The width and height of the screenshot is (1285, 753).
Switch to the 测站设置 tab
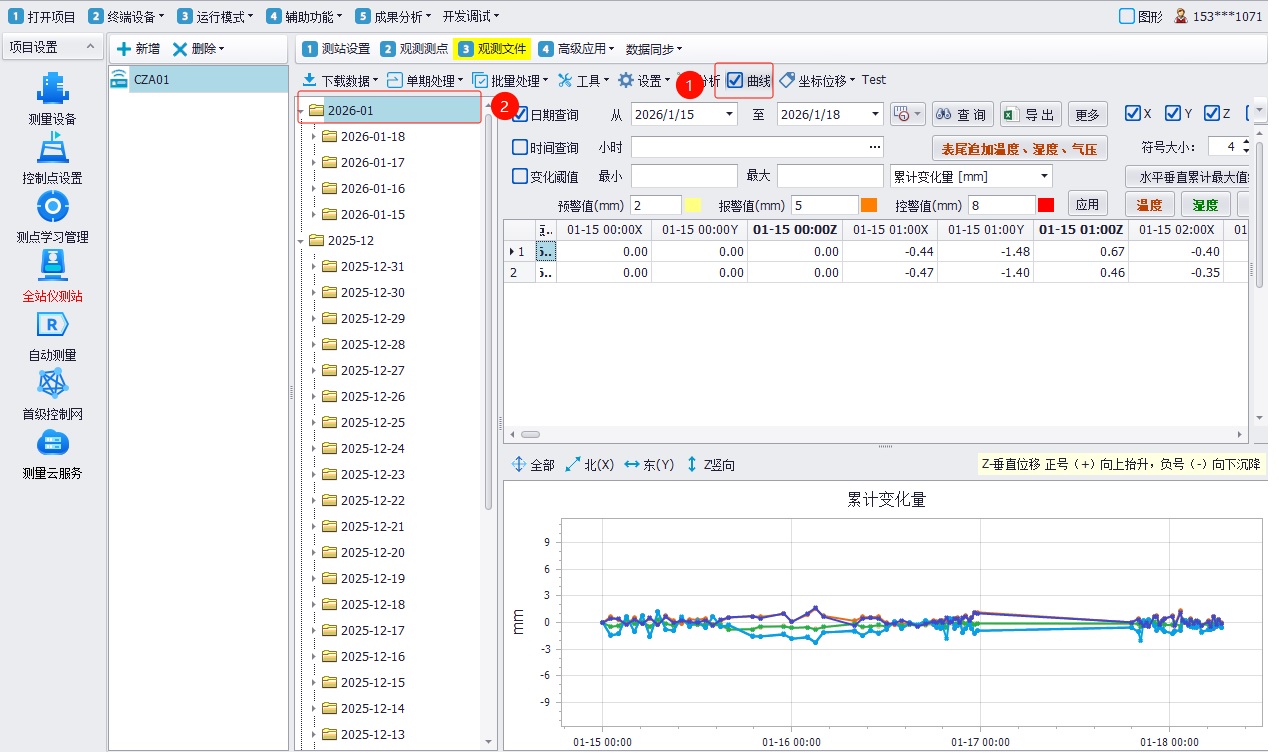(x=337, y=48)
